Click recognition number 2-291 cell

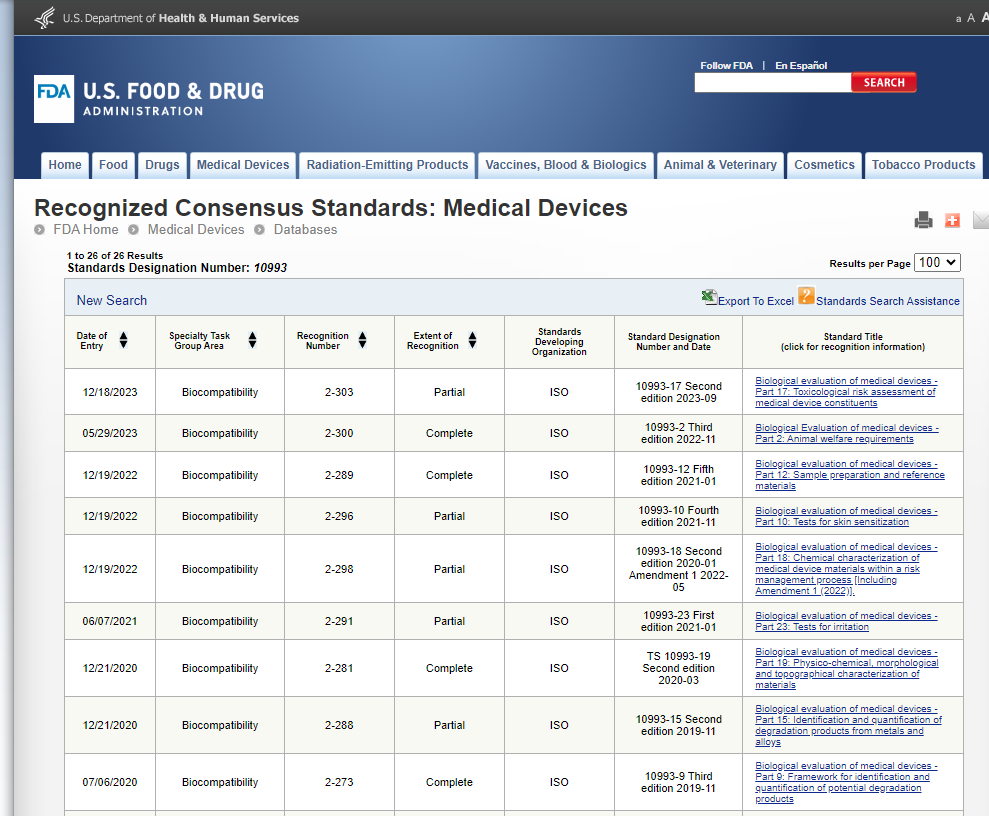click(x=339, y=621)
